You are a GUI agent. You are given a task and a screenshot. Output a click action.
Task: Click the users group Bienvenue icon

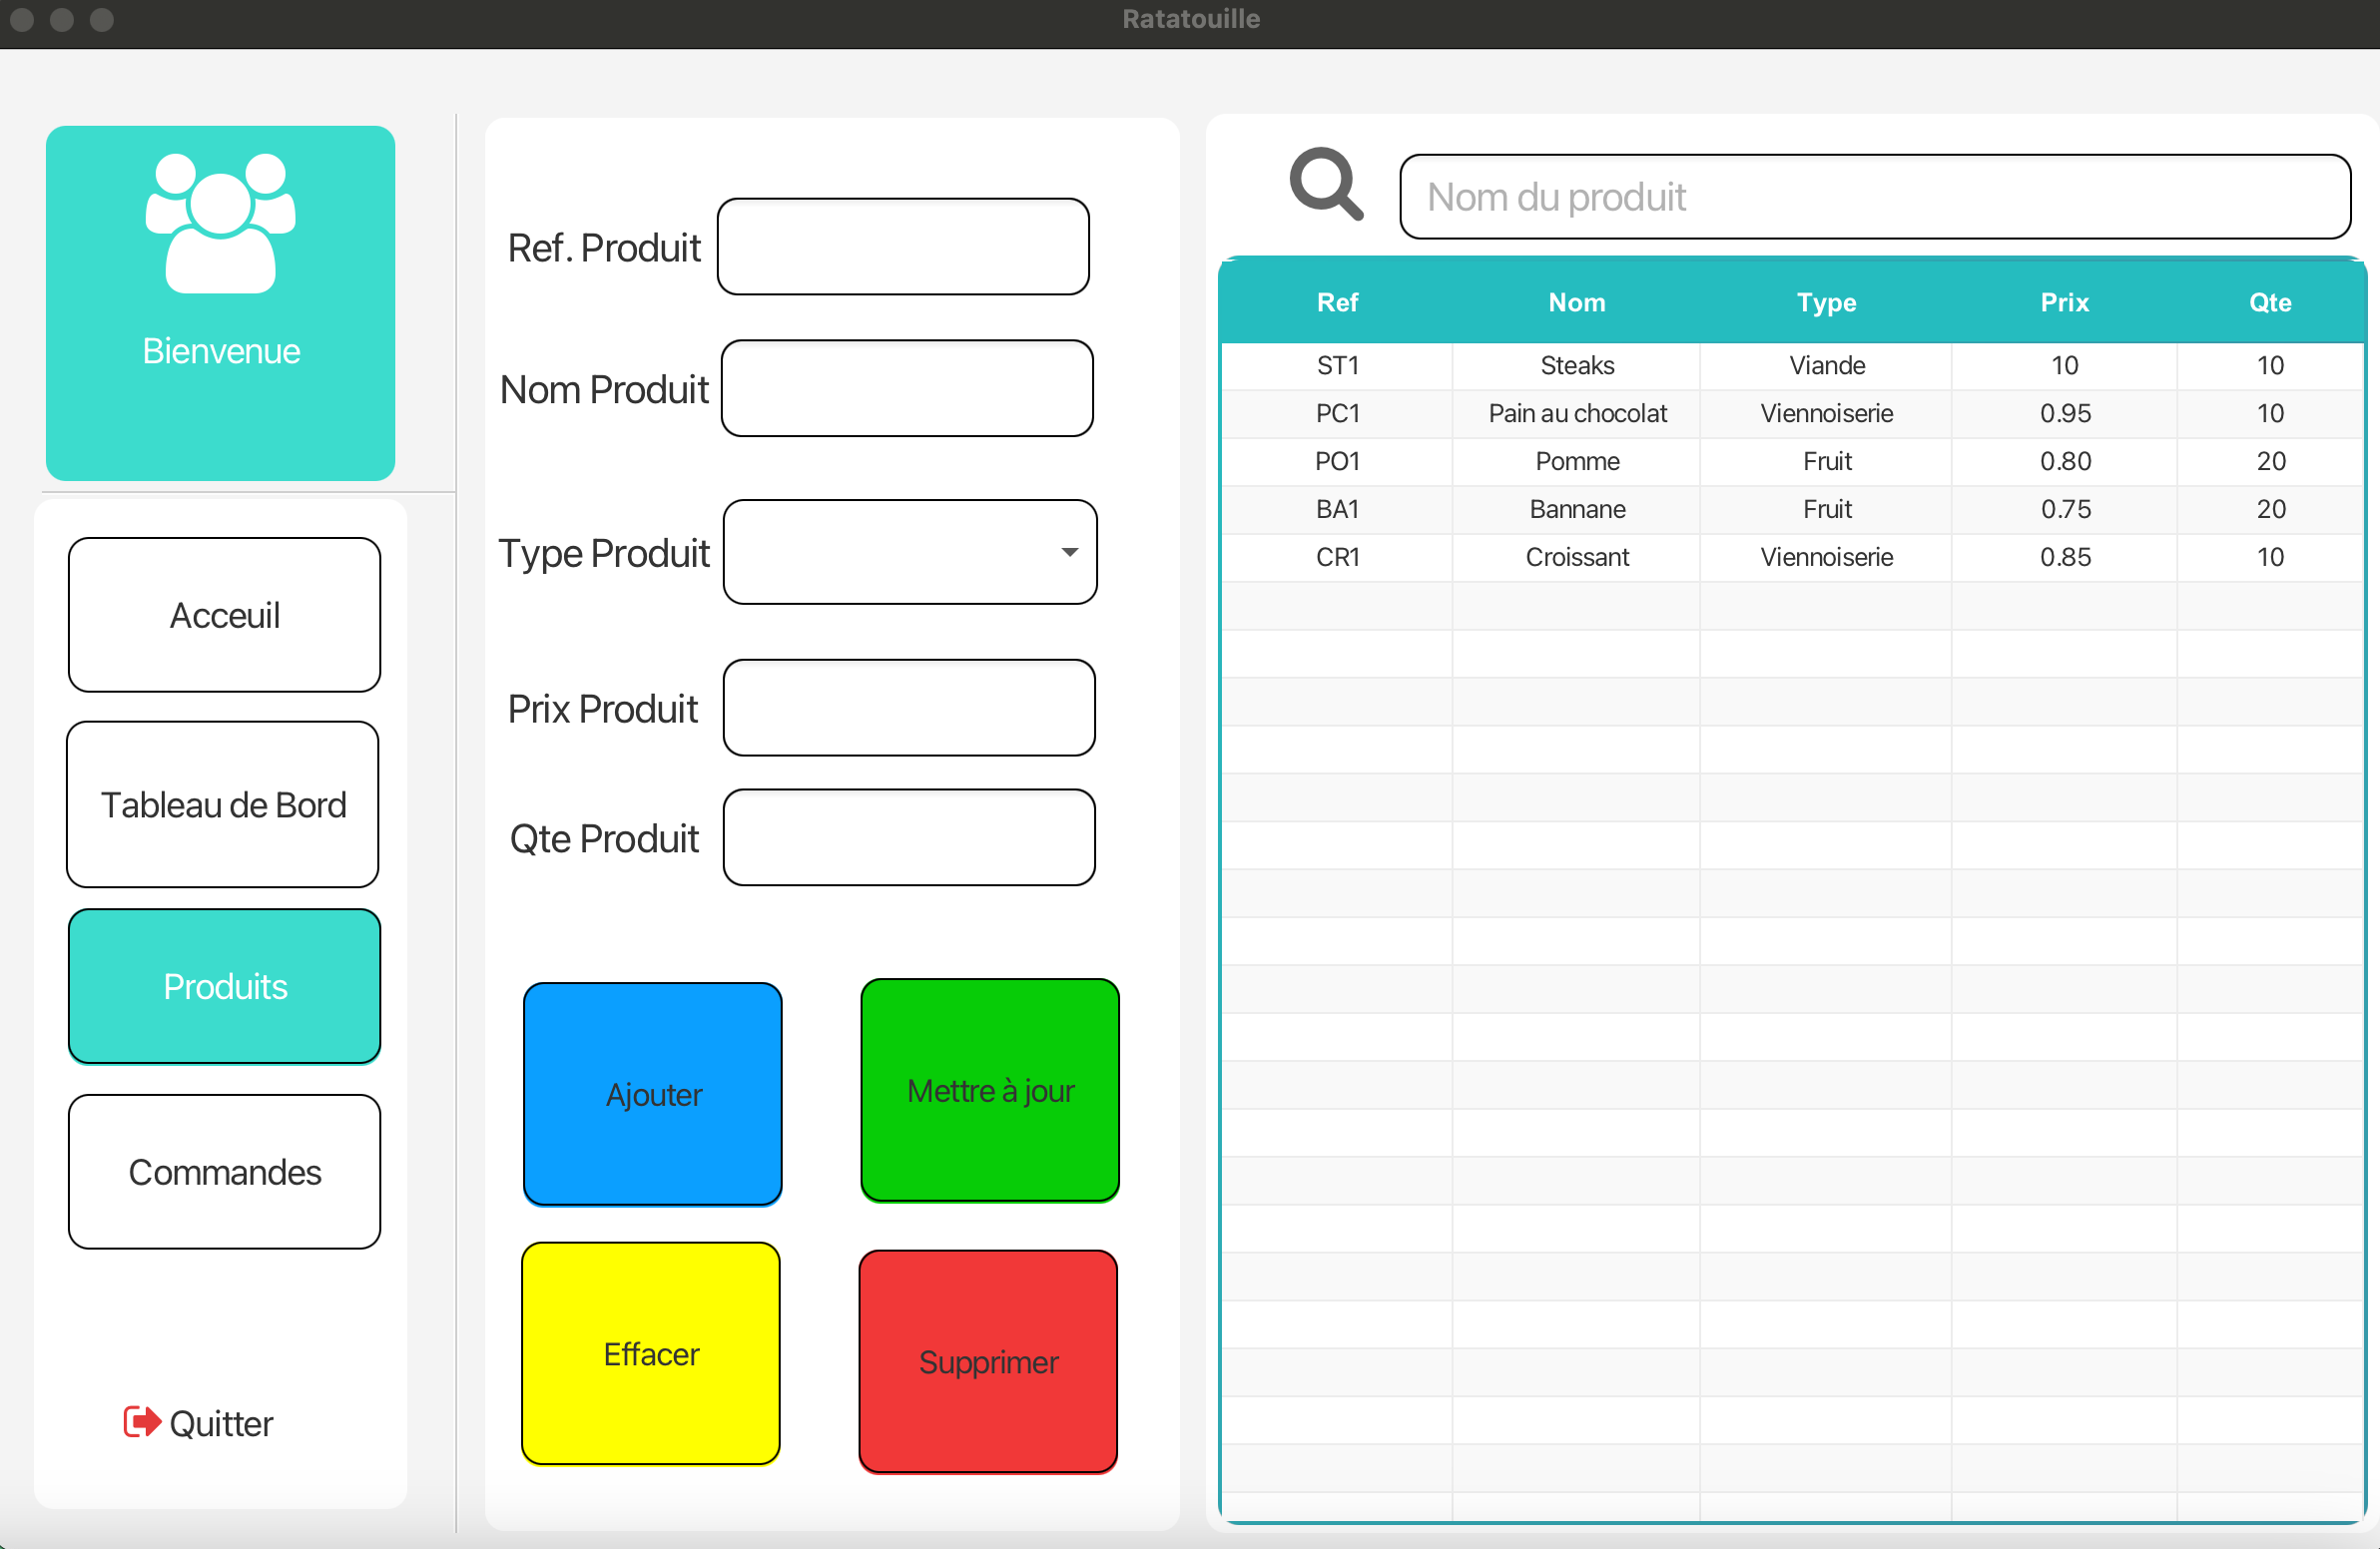(221, 223)
